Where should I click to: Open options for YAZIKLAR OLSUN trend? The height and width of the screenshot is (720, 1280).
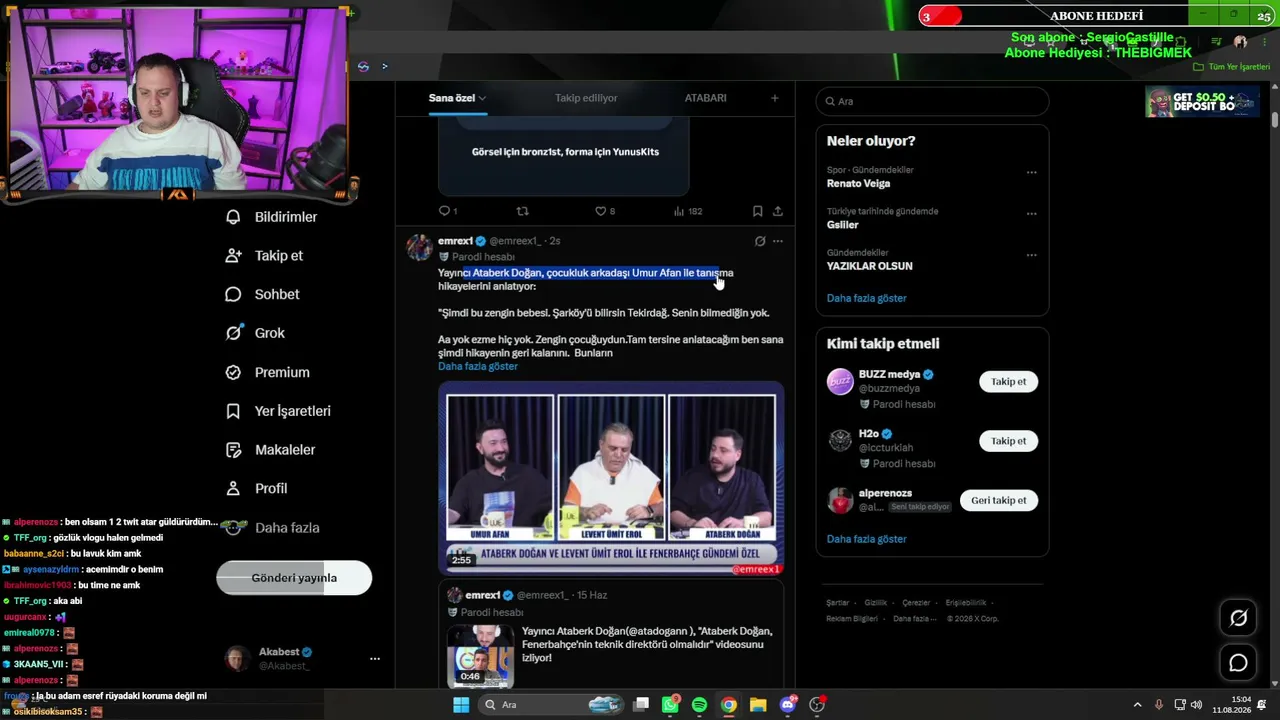[x=1031, y=254]
